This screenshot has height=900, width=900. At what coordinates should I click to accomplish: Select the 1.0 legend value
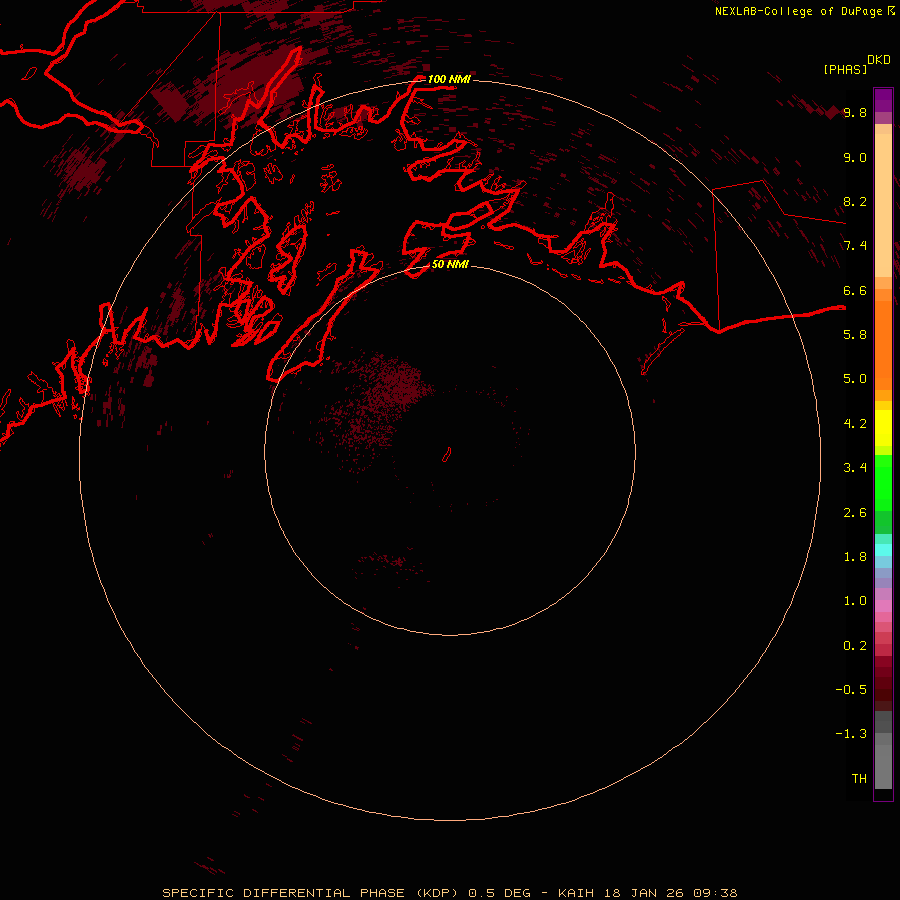point(855,601)
